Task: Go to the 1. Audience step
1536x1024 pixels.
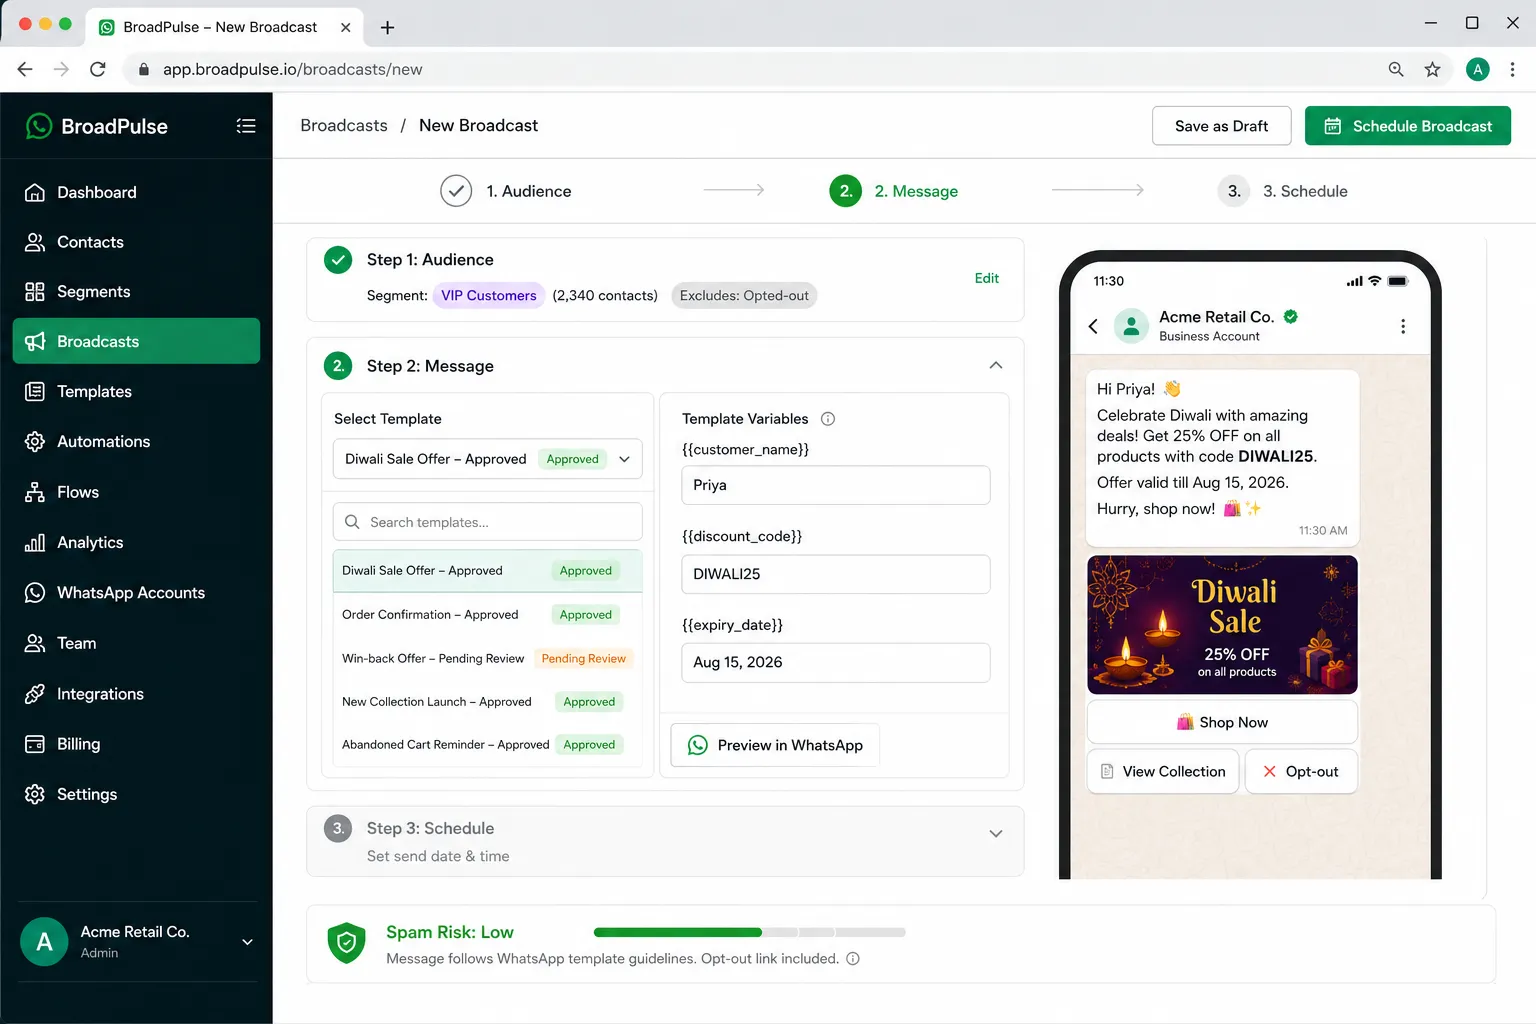Action: pos(506,191)
